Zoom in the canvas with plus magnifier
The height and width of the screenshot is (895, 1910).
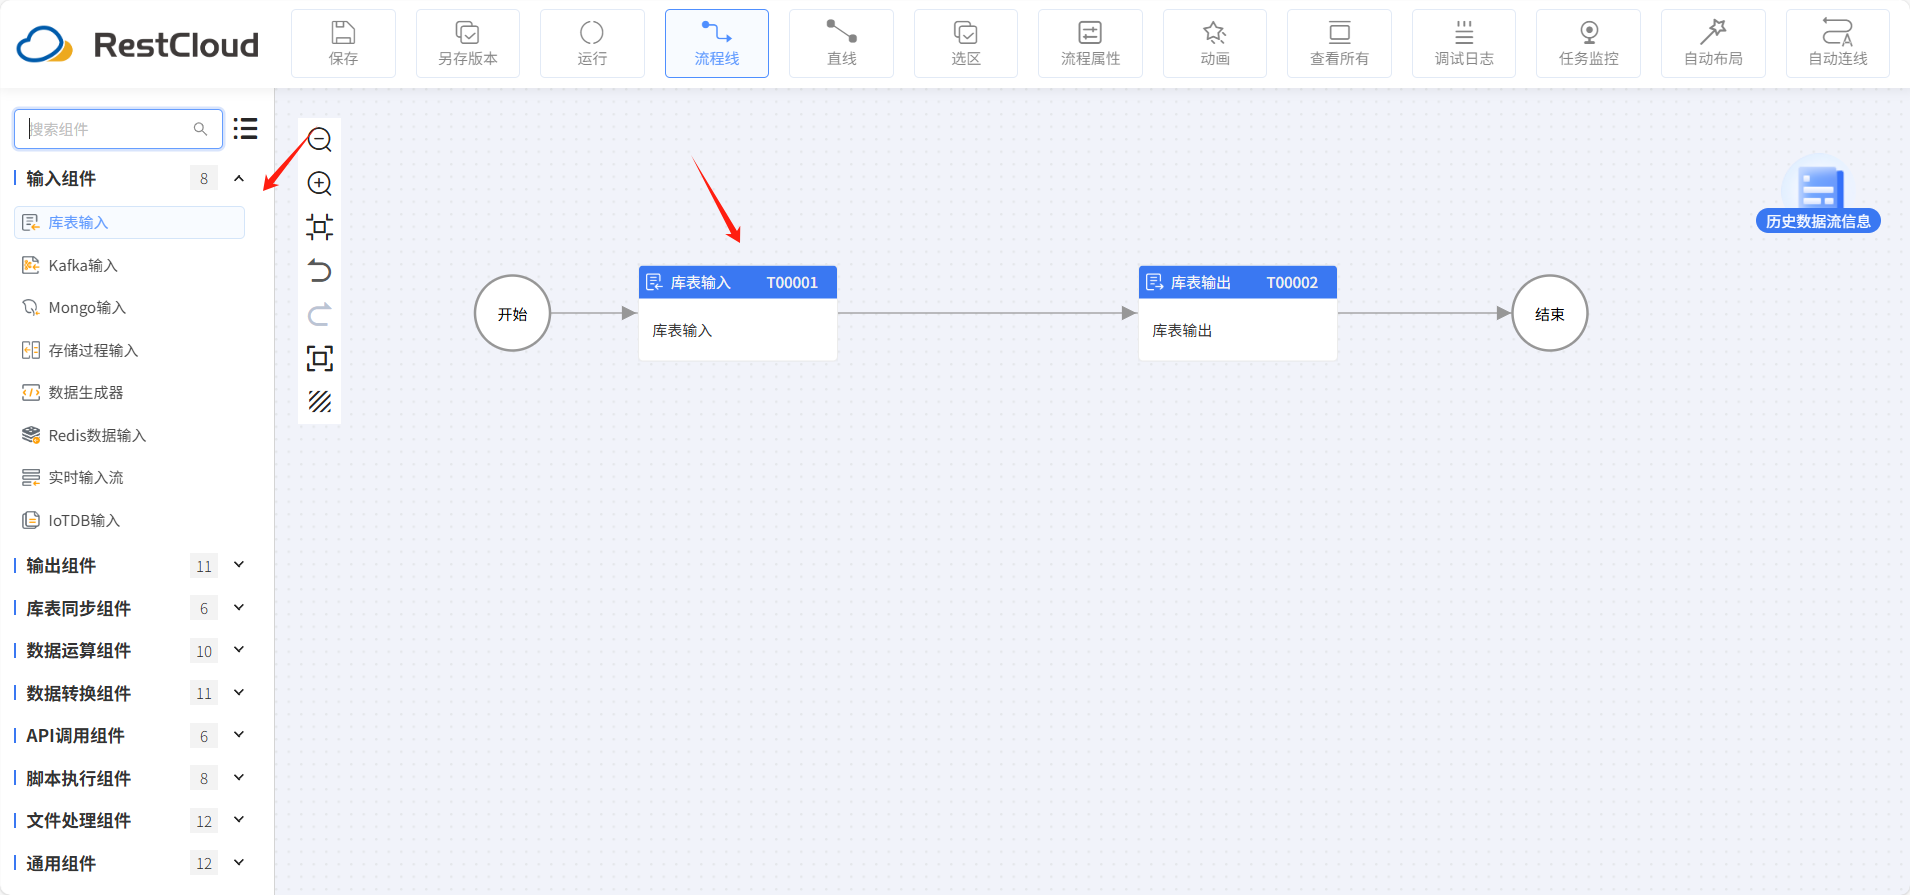pos(320,183)
